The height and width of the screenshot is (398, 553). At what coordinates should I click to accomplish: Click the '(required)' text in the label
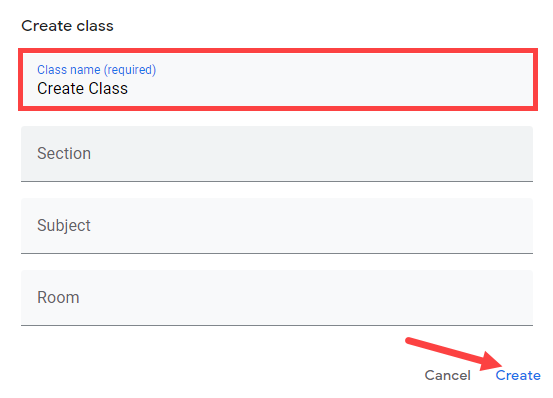[x=130, y=70]
